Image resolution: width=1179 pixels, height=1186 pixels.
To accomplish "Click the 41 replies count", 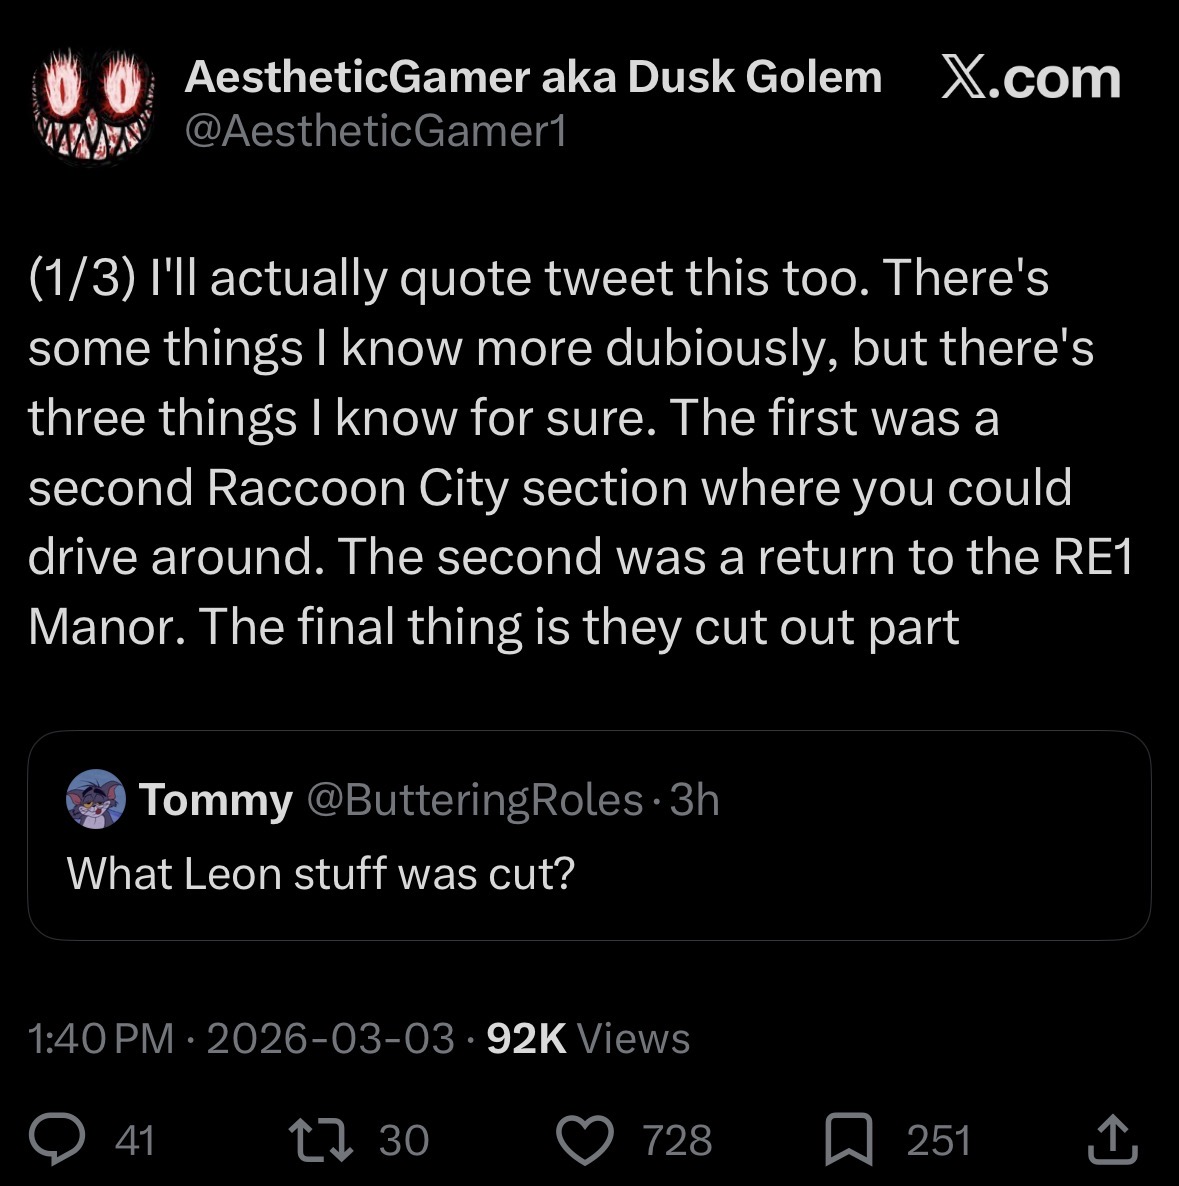I will [135, 1140].
